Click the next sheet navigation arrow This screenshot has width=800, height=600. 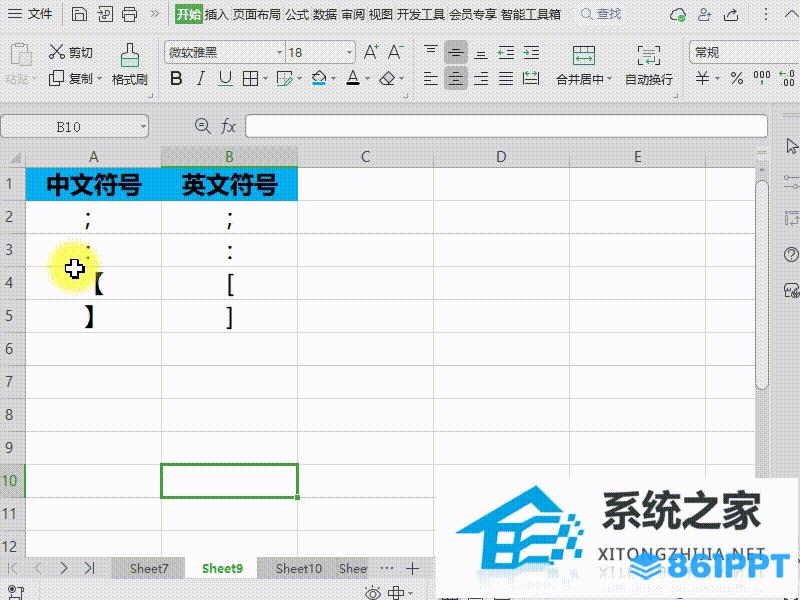pos(63,568)
